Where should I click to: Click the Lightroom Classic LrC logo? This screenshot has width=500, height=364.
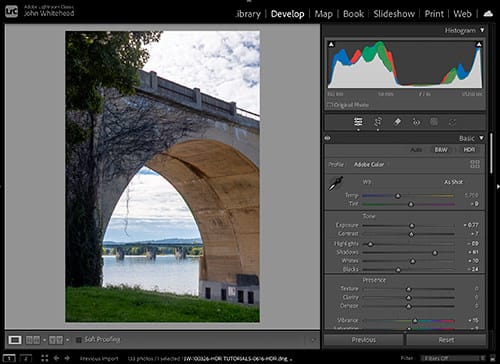click(x=11, y=12)
